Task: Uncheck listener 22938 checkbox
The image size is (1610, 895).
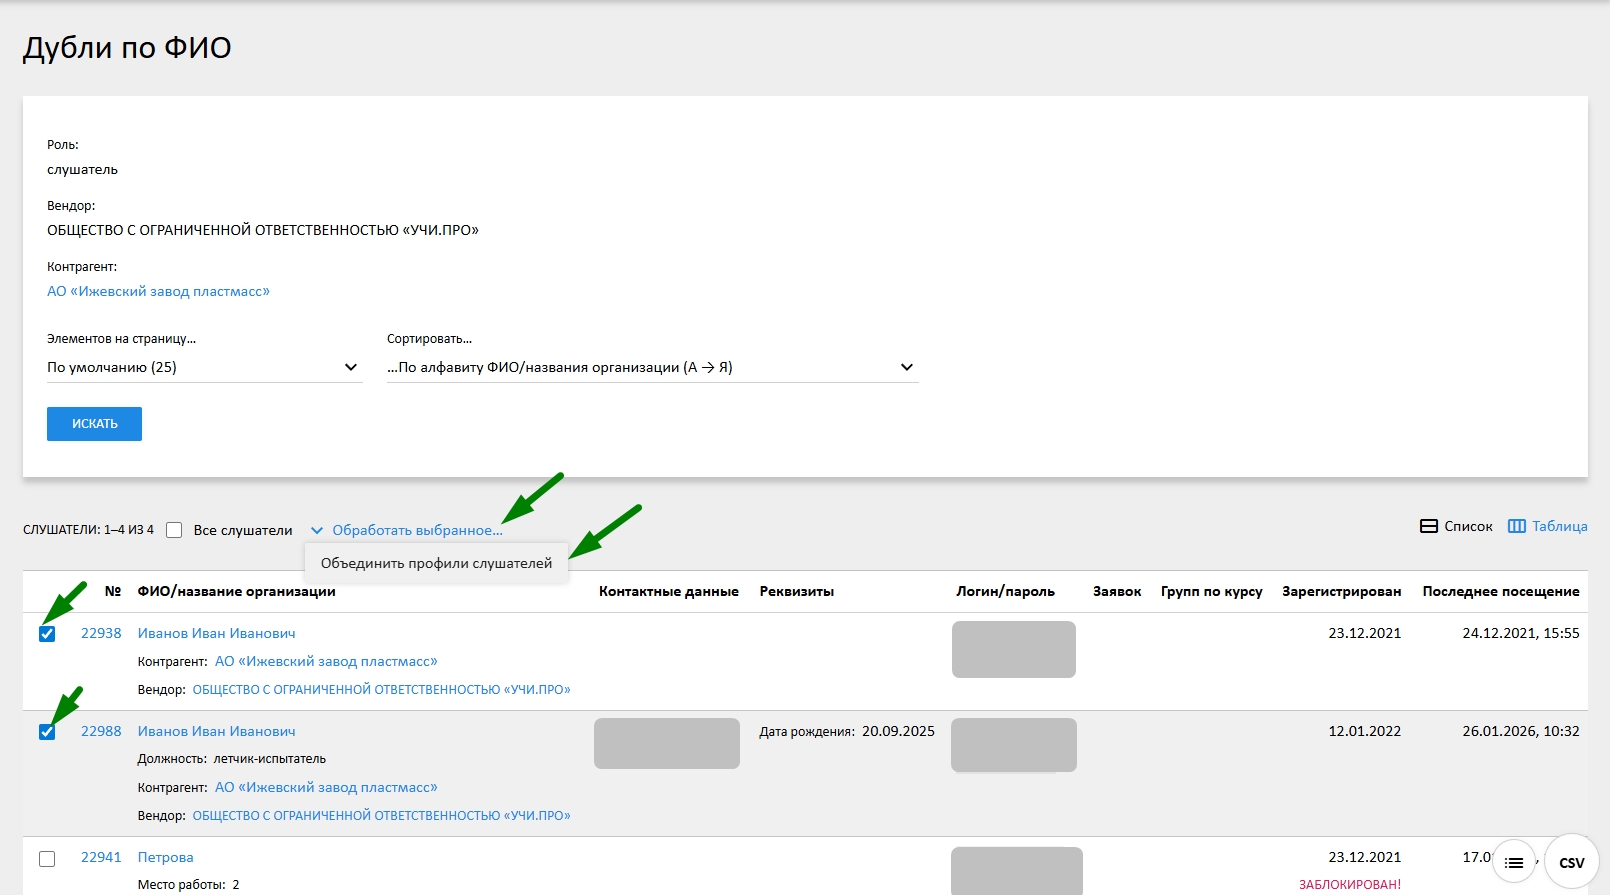Action: tap(47, 634)
